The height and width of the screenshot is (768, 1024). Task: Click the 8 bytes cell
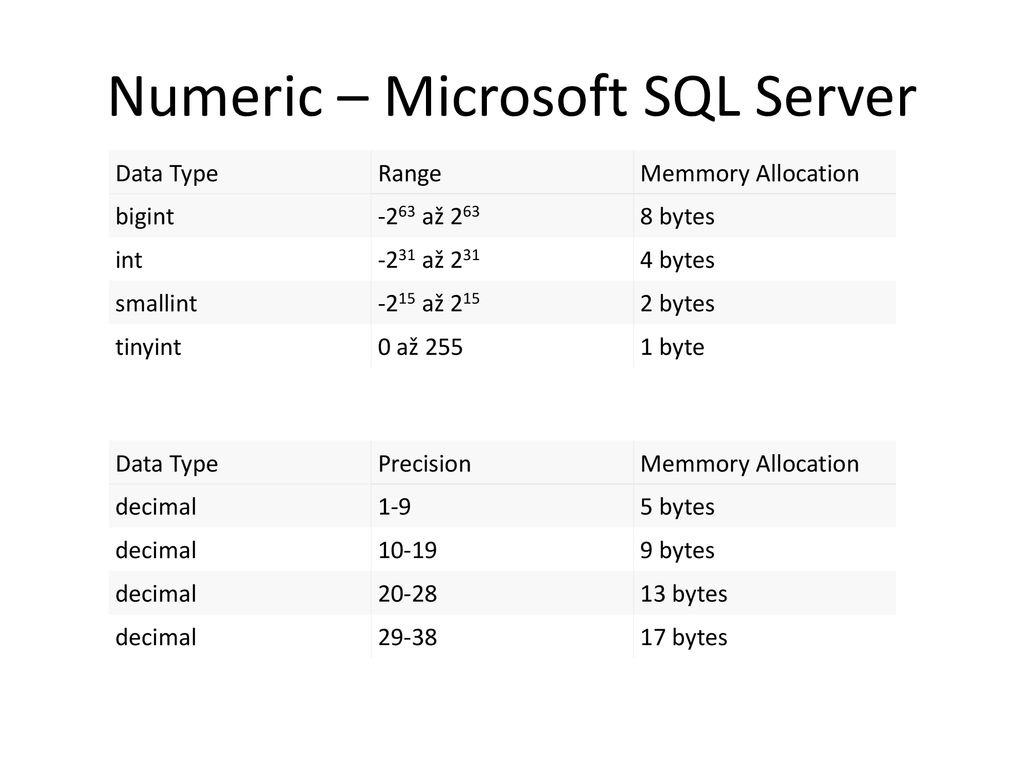(x=677, y=217)
